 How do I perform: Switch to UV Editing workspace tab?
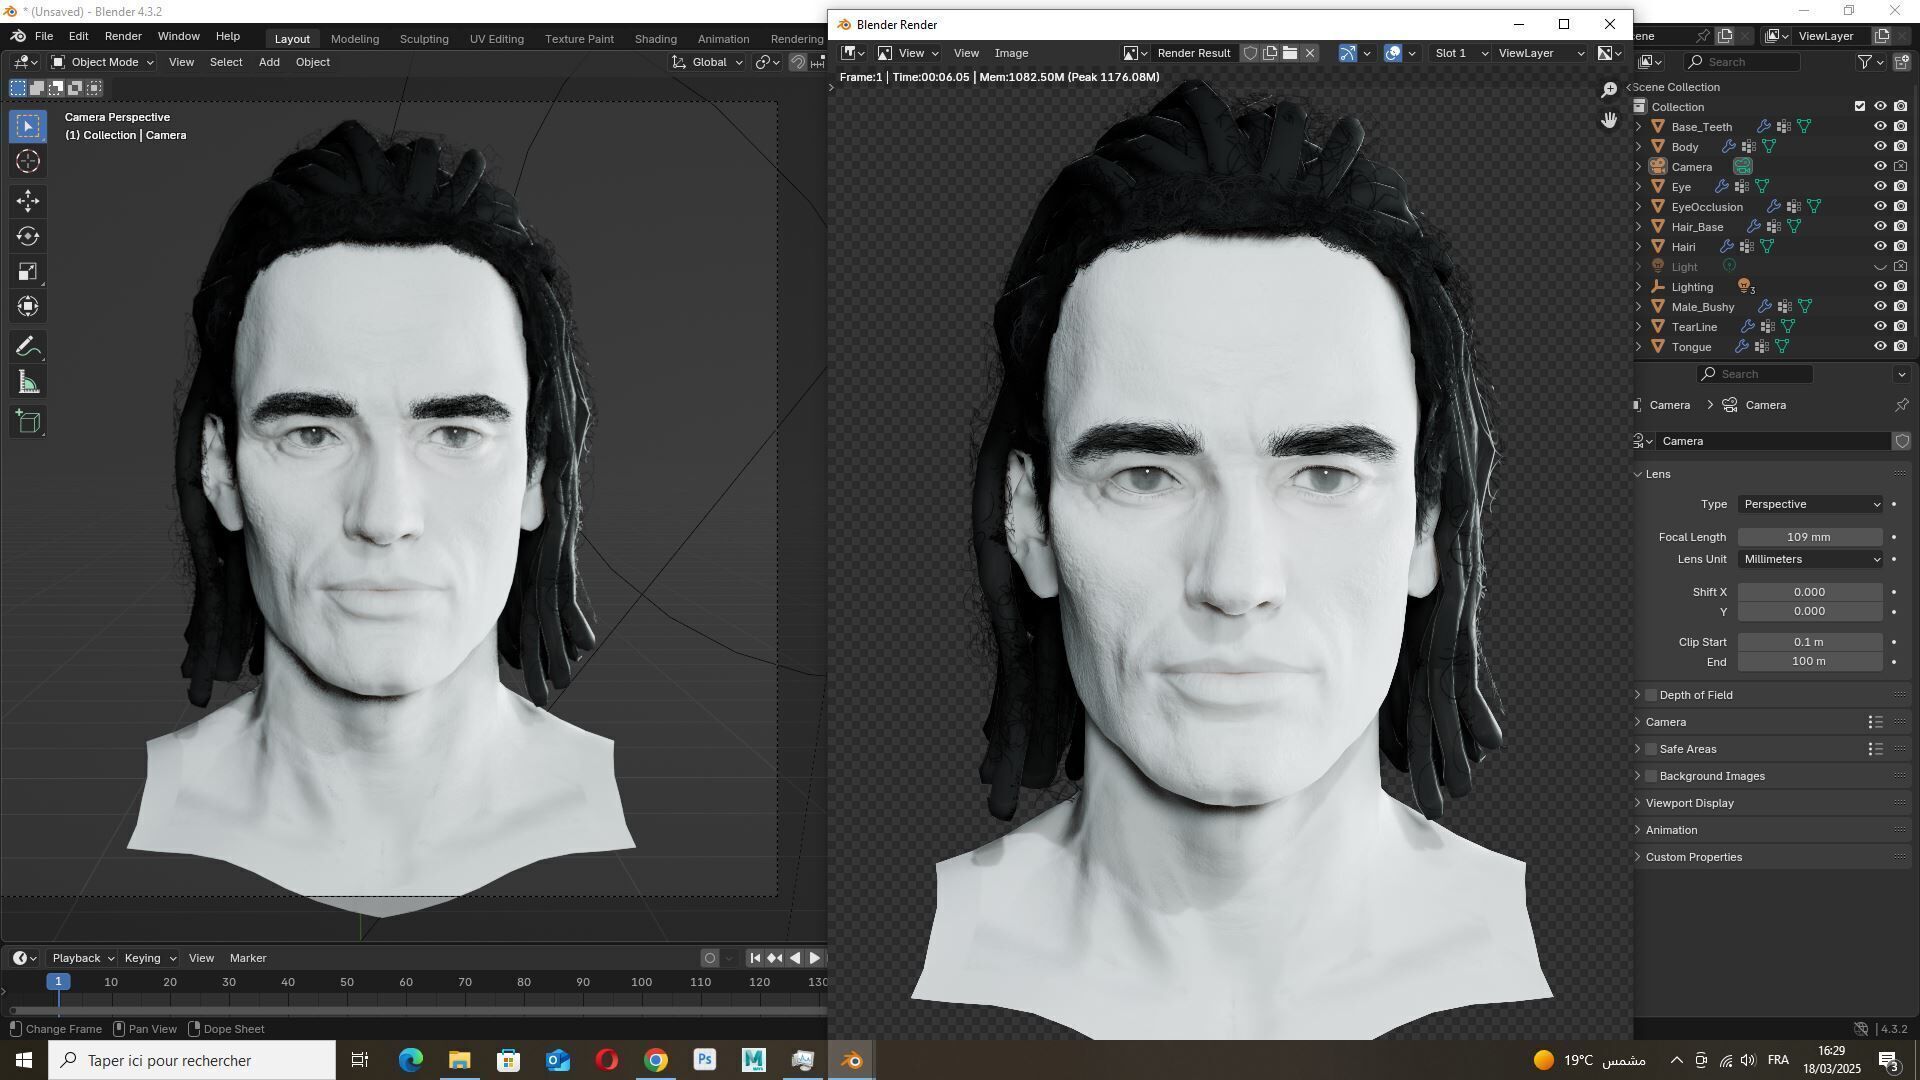coord(497,38)
